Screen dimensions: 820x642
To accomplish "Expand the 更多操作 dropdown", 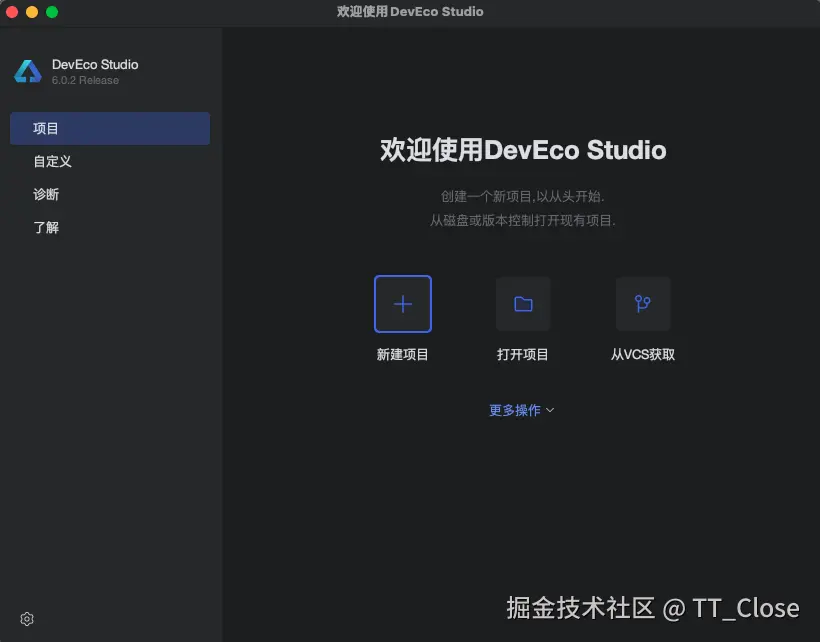I will [521, 410].
